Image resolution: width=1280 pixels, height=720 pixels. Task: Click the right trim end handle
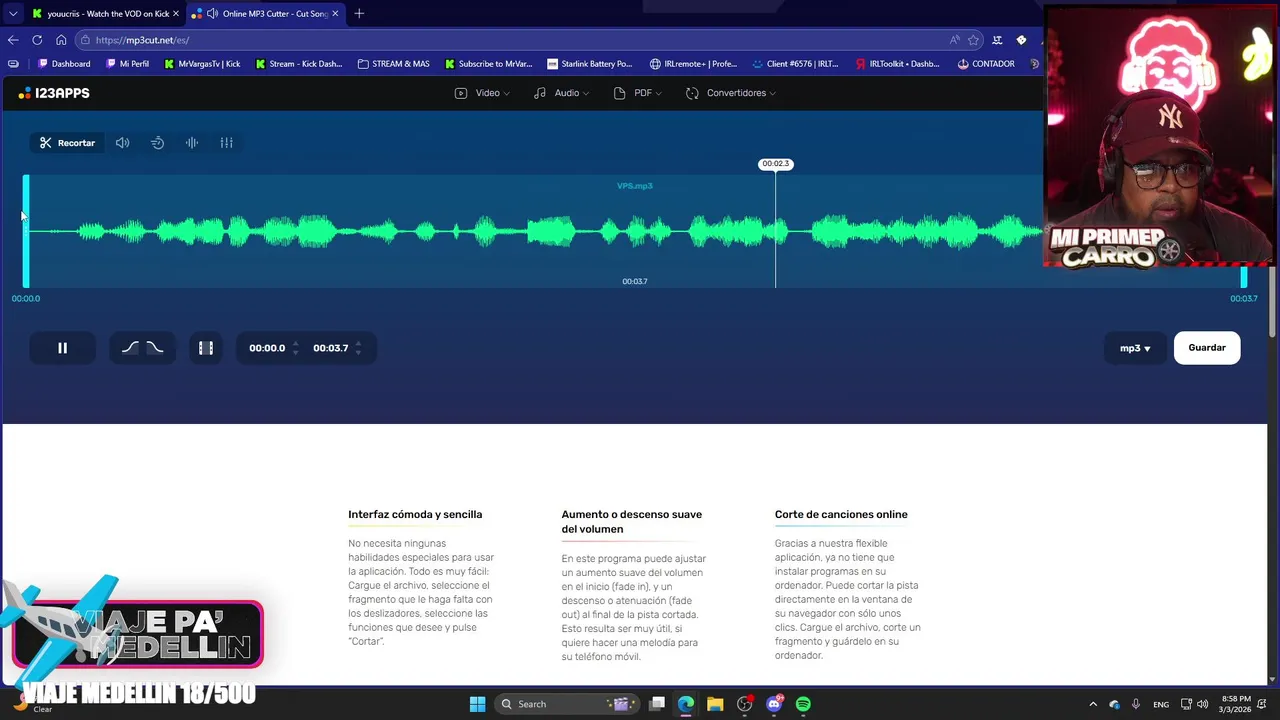pyautogui.click(x=1244, y=277)
